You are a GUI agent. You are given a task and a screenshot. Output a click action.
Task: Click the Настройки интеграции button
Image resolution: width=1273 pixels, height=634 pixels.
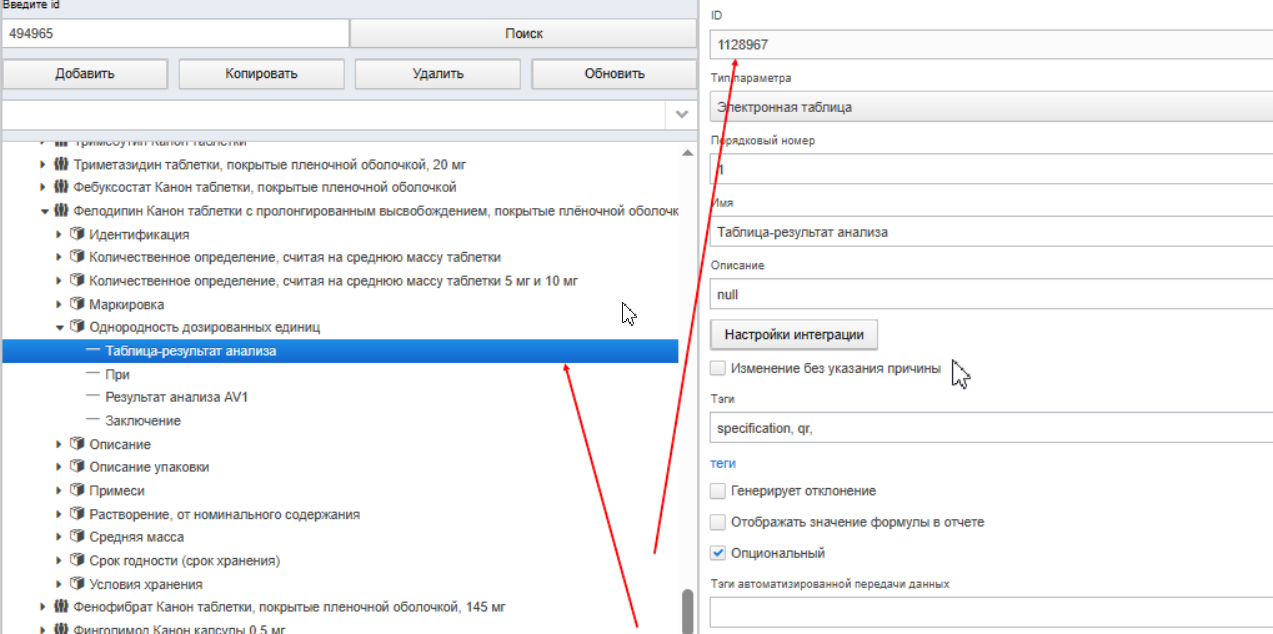pos(794,334)
